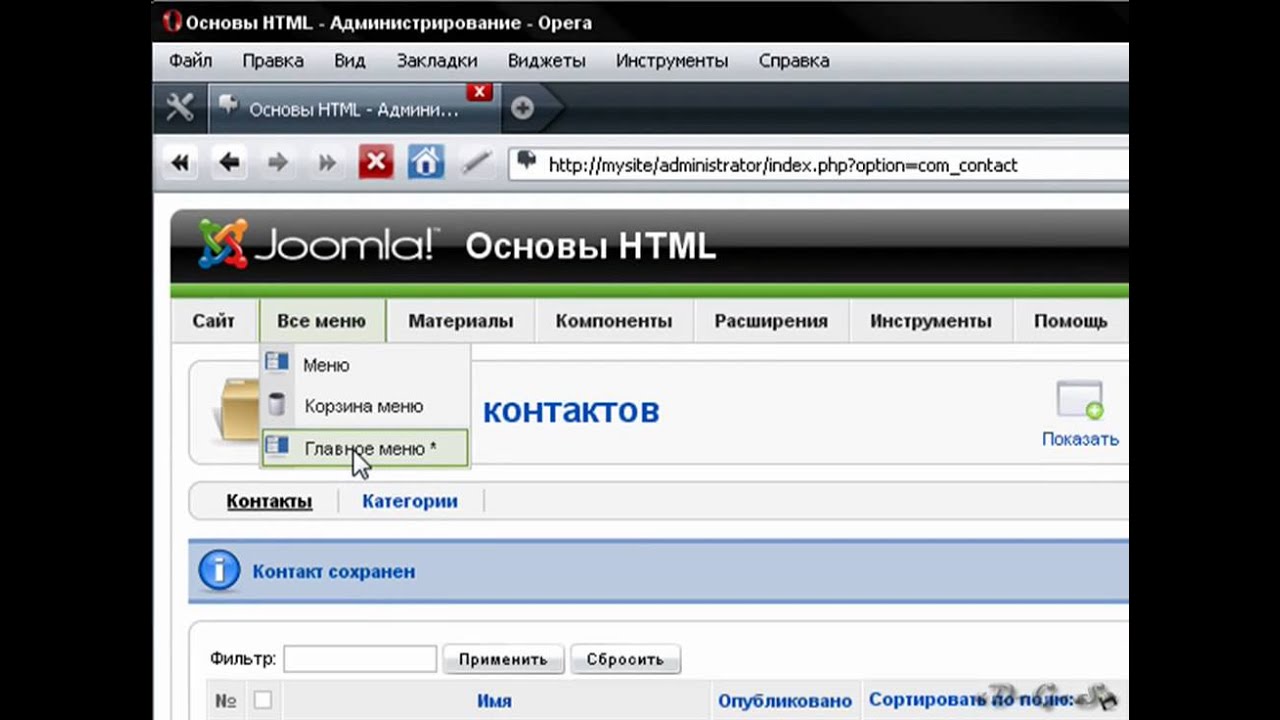Open the Opera panels wrench icon
Screen dimensions: 1280x720
coord(180,108)
